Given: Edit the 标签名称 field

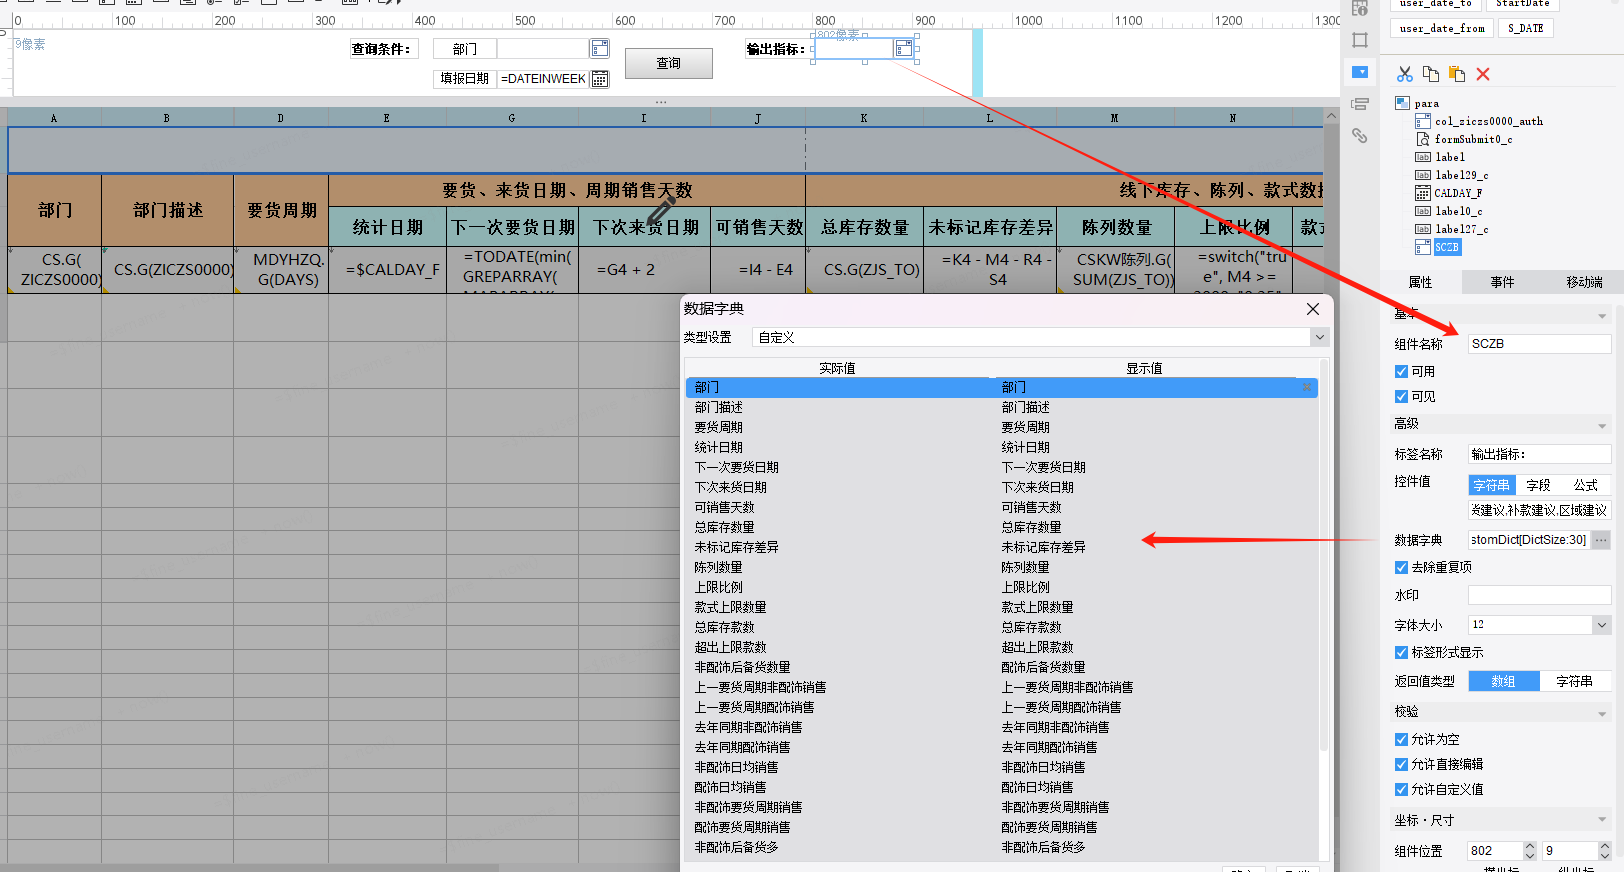Looking at the screenshot, I should click(1540, 454).
